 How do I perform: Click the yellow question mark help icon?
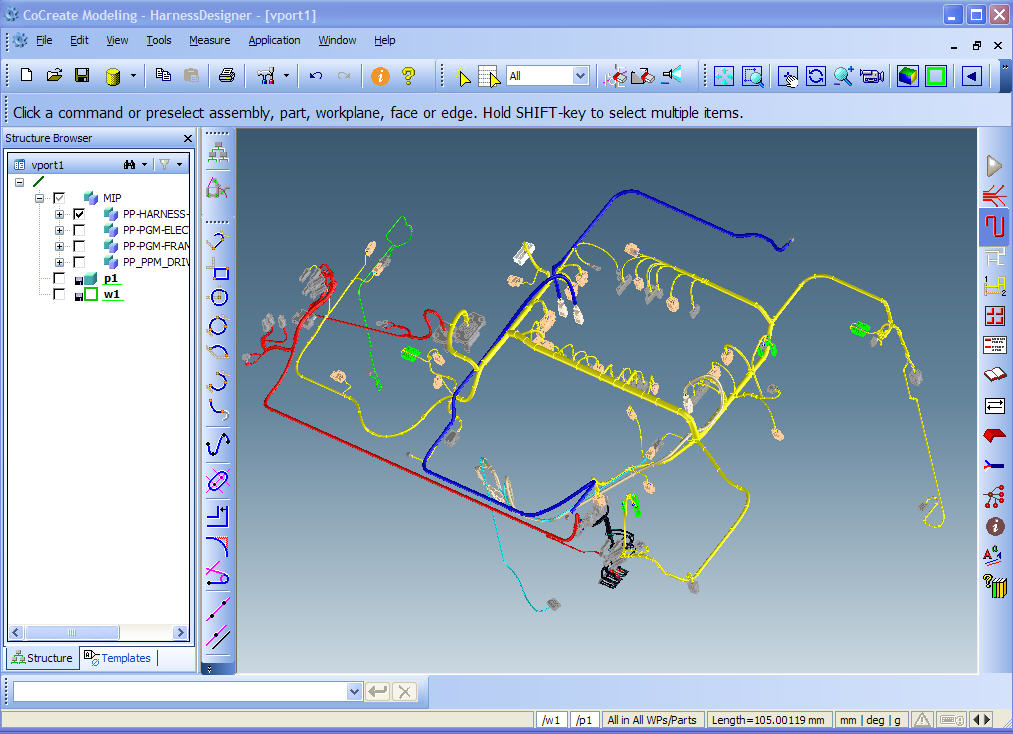tap(406, 75)
